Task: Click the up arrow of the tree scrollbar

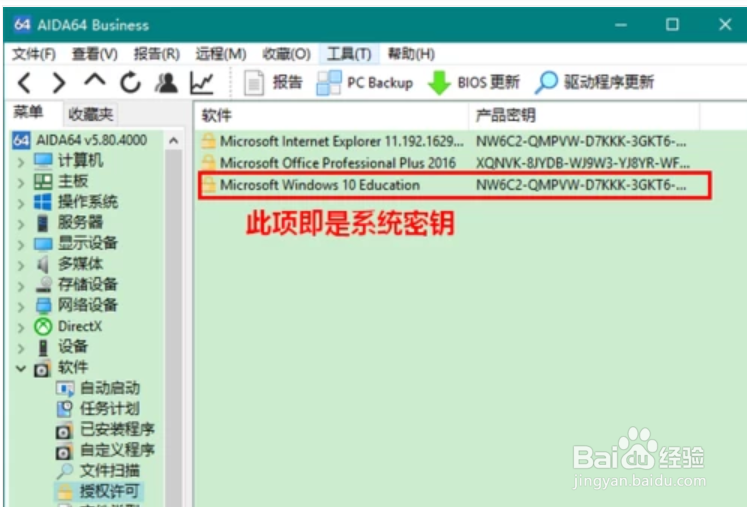Action: pos(173,141)
